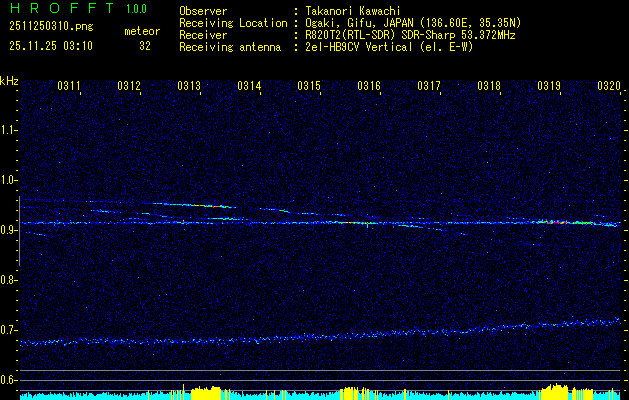Select the 0320 time label

609,87
